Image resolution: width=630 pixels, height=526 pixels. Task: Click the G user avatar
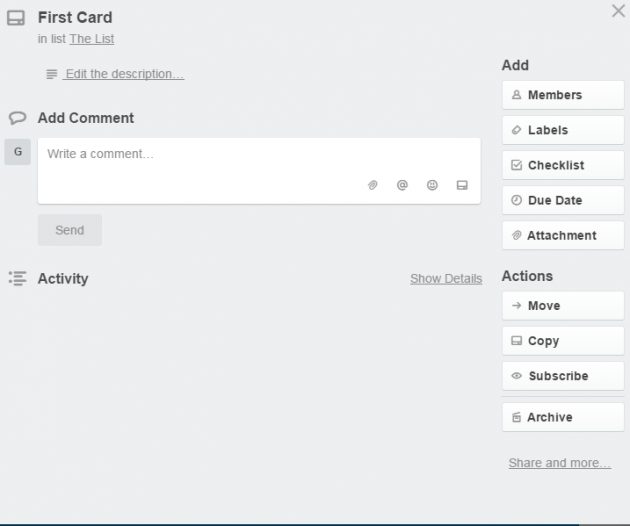click(17, 152)
